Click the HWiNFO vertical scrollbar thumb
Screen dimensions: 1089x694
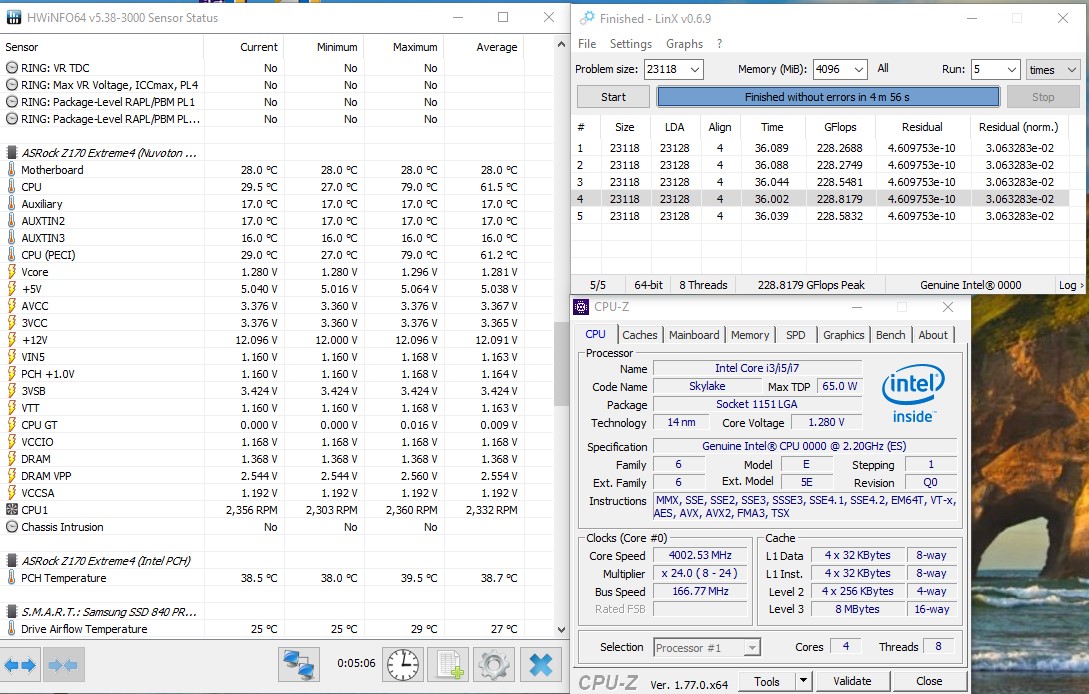click(x=561, y=364)
